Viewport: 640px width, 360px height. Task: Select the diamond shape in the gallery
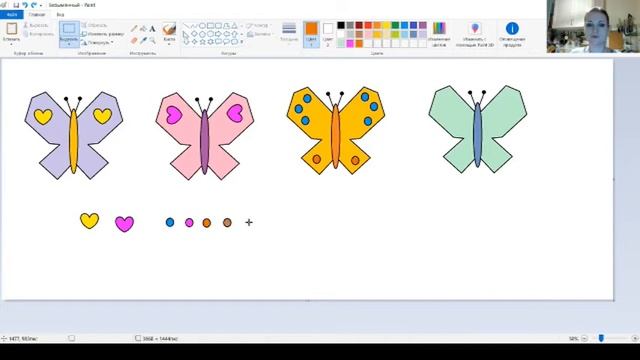194,34
